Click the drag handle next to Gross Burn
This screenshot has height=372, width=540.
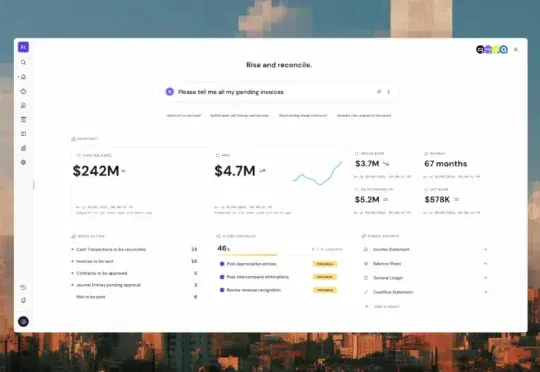(x=357, y=154)
